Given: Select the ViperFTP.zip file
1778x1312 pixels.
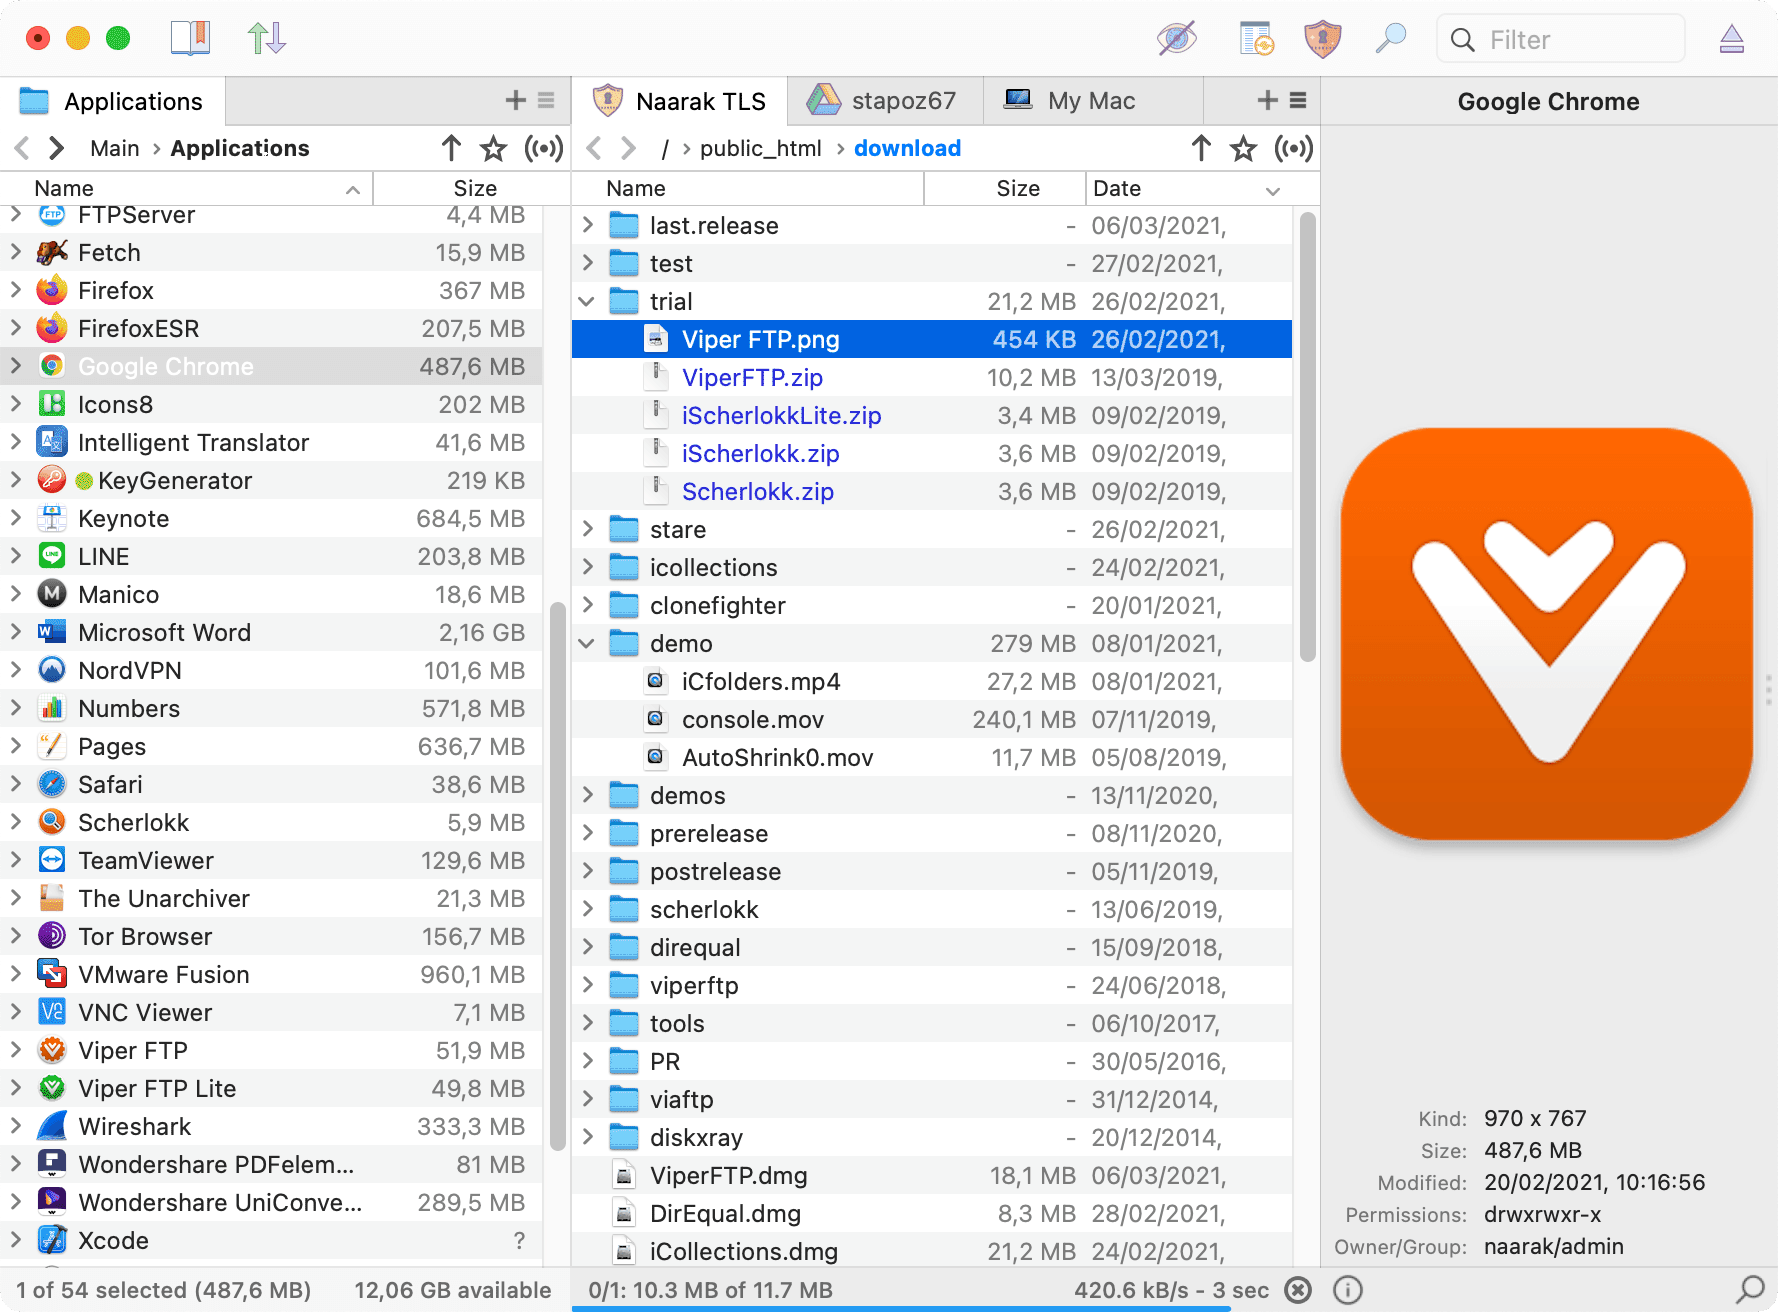Looking at the screenshot, I should [932, 377].
